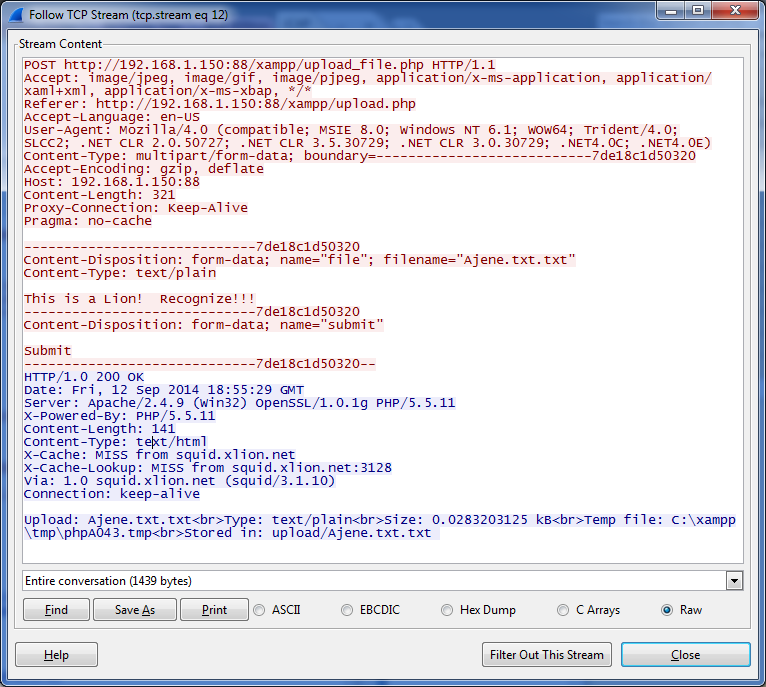Close the window using the title bar X
The image size is (766, 687).
[x=735, y=11]
